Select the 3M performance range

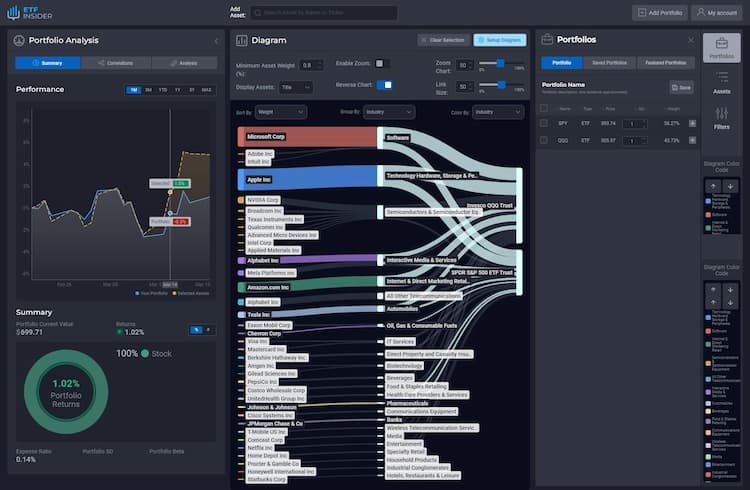pos(148,90)
